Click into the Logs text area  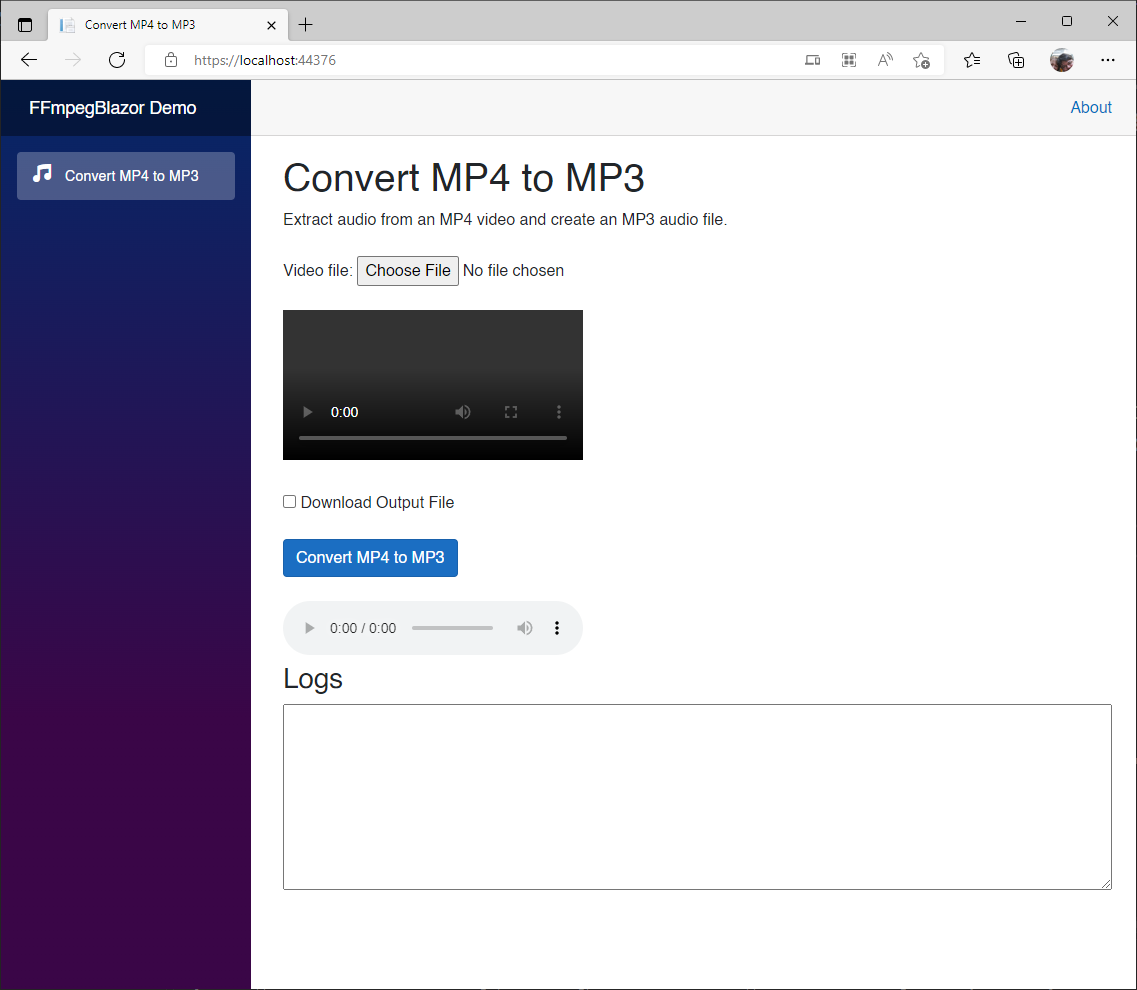click(x=697, y=796)
